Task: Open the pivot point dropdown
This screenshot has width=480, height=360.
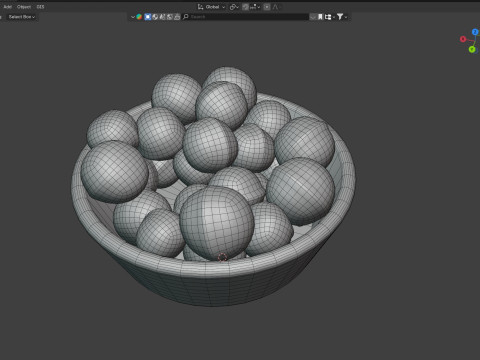Action: coord(234,7)
